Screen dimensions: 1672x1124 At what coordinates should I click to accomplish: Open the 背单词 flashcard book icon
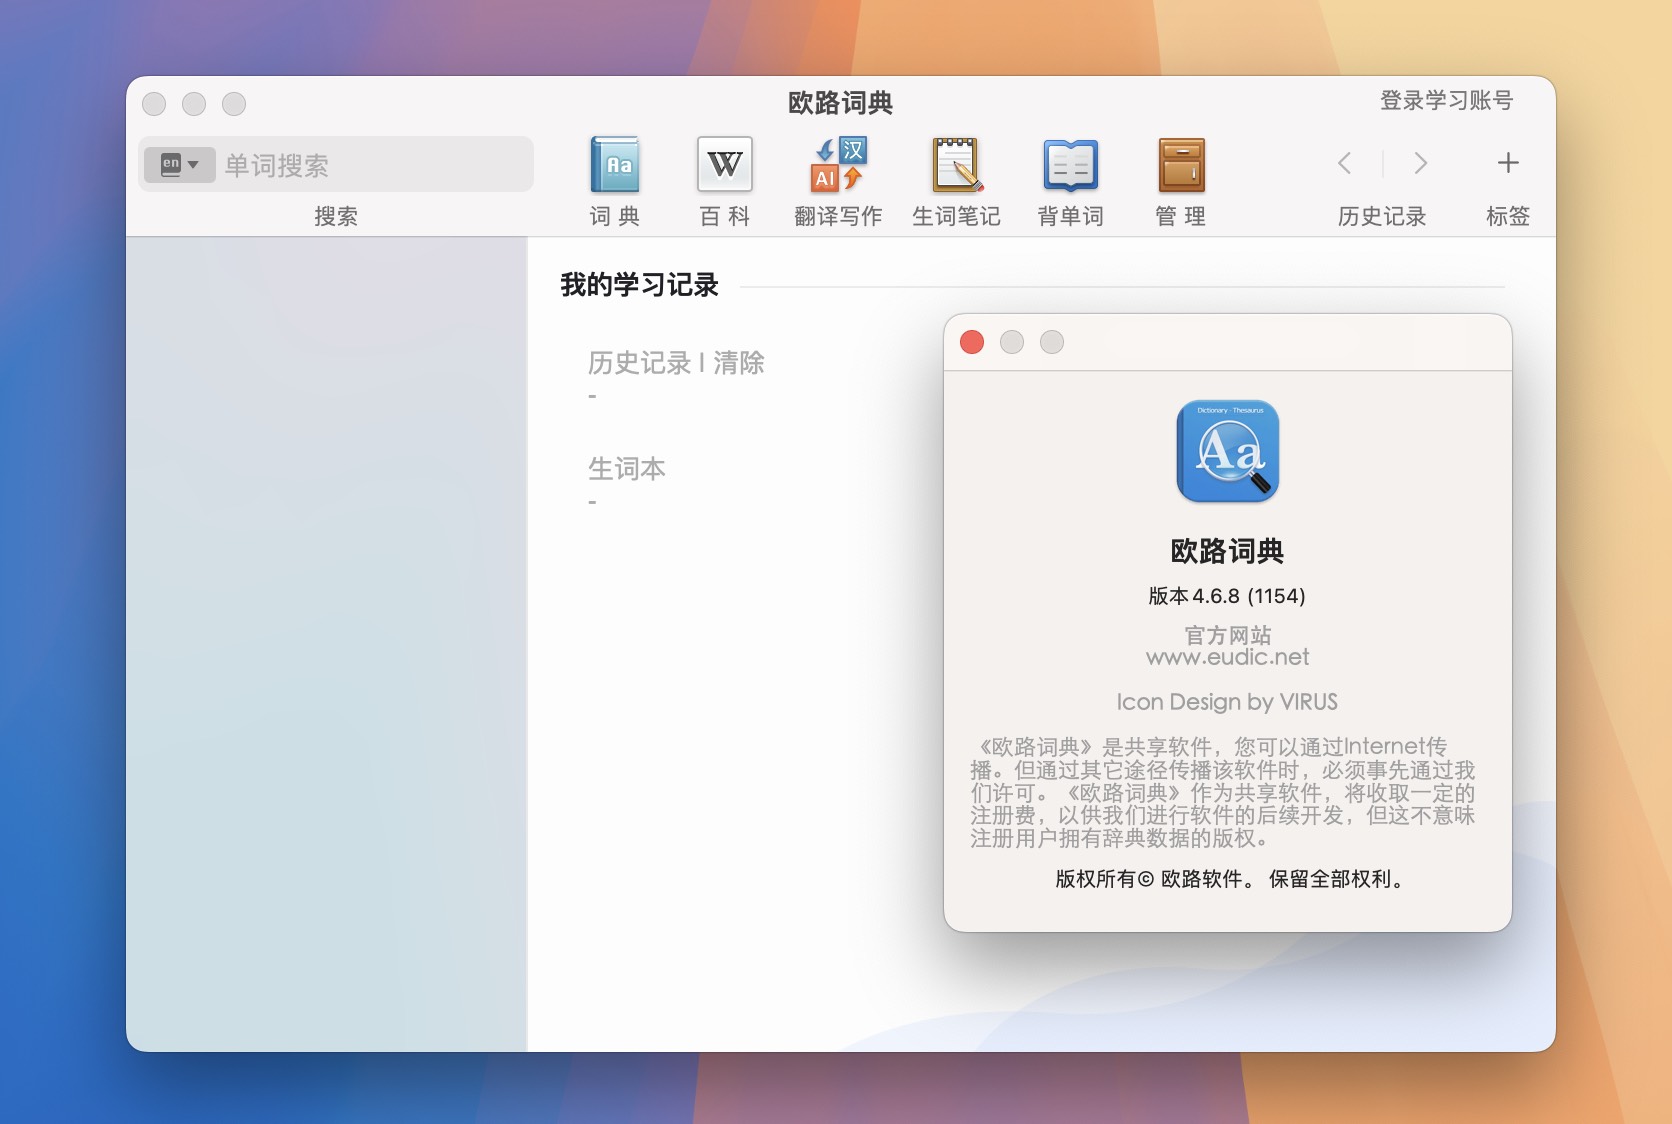pyautogui.click(x=1070, y=165)
